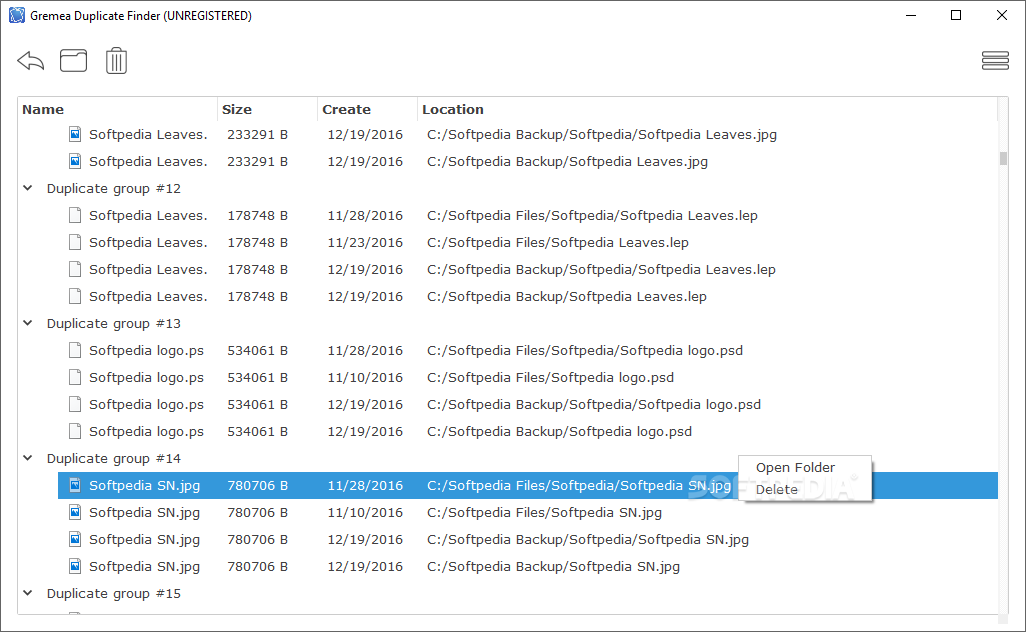Click path C:/Softpedia Backup/Softpedia/Softpedia SN.jpg
1026x632 pixels.
588,540
